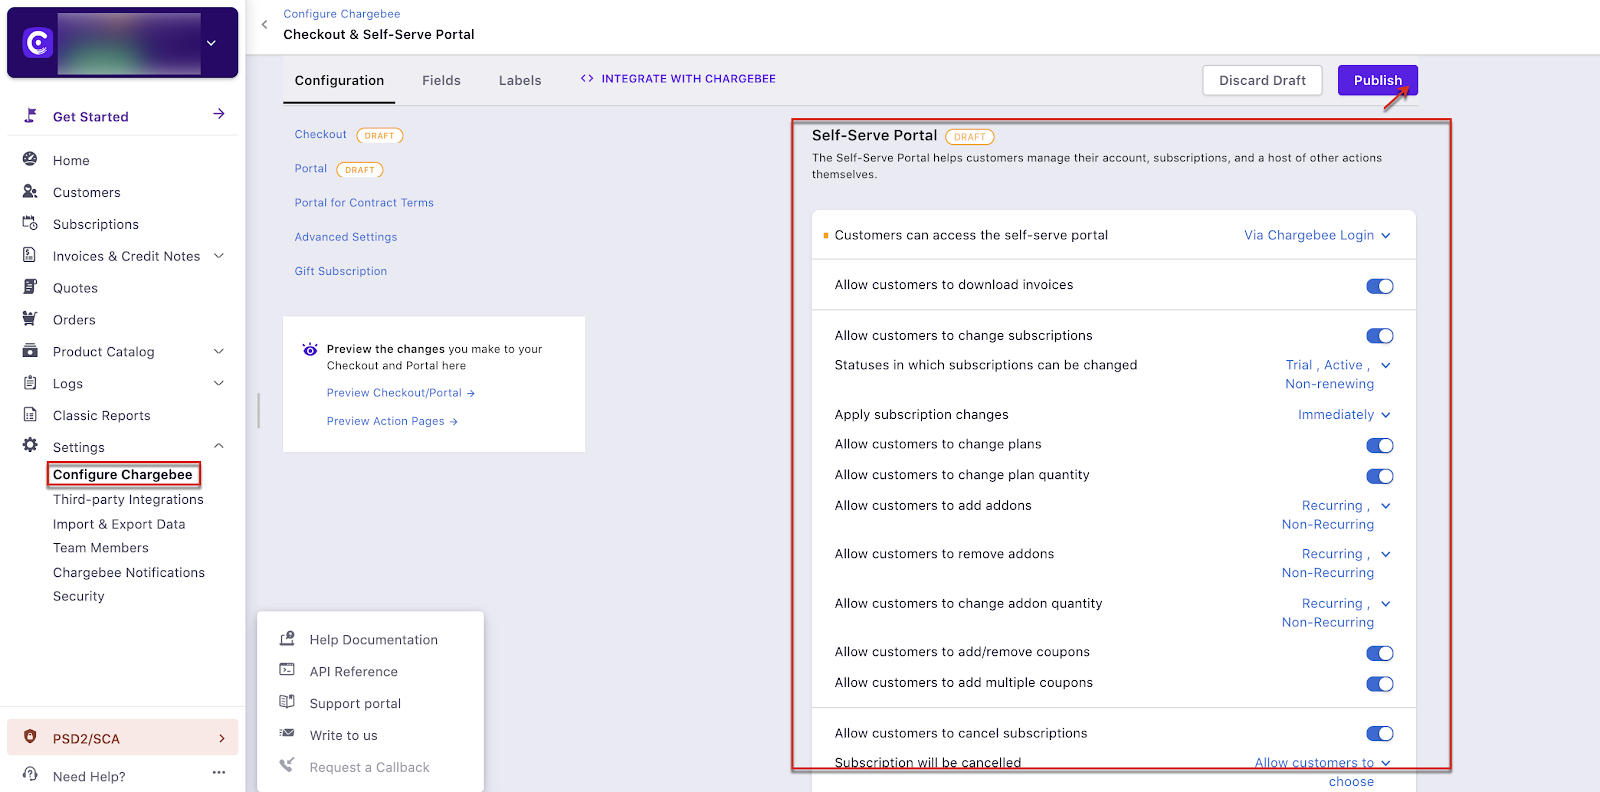
Task: Open the three-dots menu beside Need Help
Action: [x=219, y=773]
